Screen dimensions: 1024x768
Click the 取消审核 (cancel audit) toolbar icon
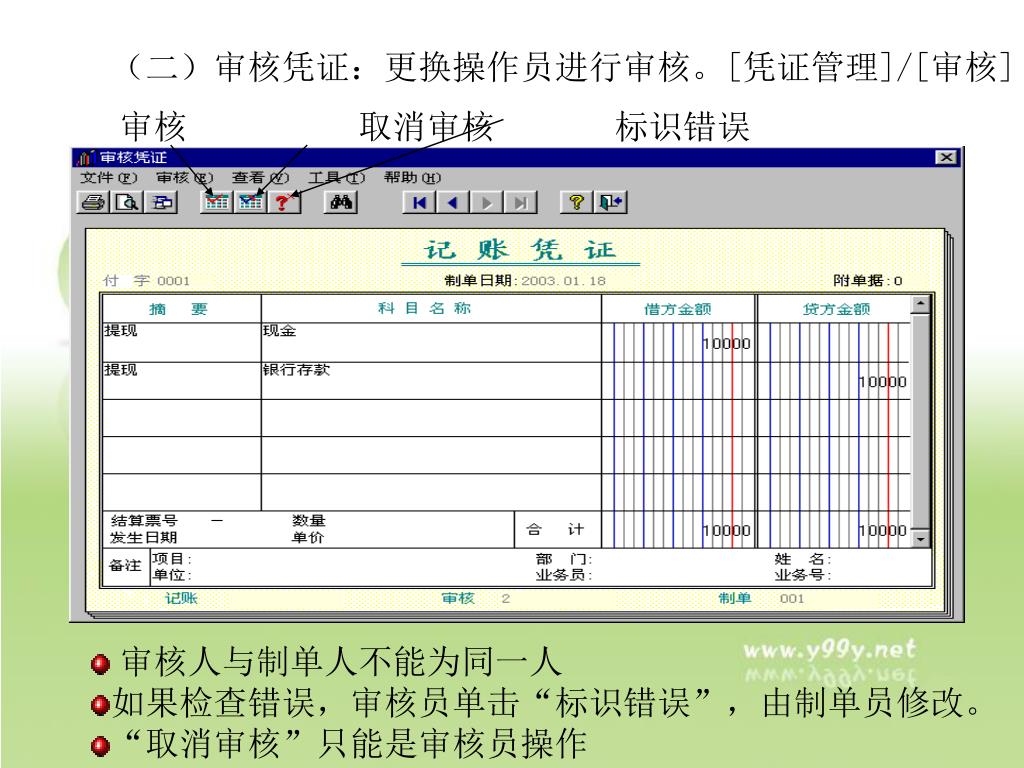[250, 202]
